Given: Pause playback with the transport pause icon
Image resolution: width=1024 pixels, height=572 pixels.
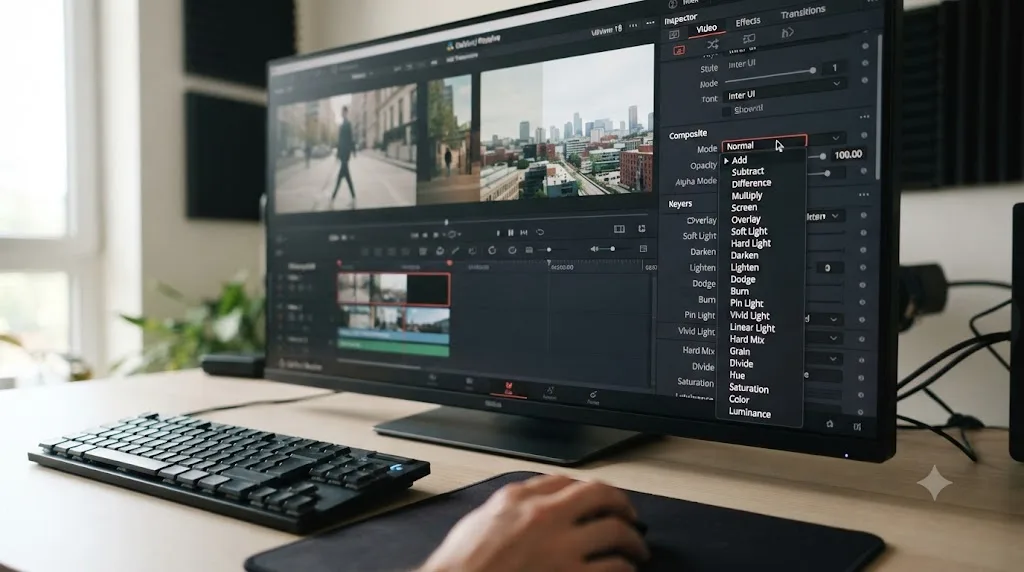Looking at the screenshot, I should 511,232.
